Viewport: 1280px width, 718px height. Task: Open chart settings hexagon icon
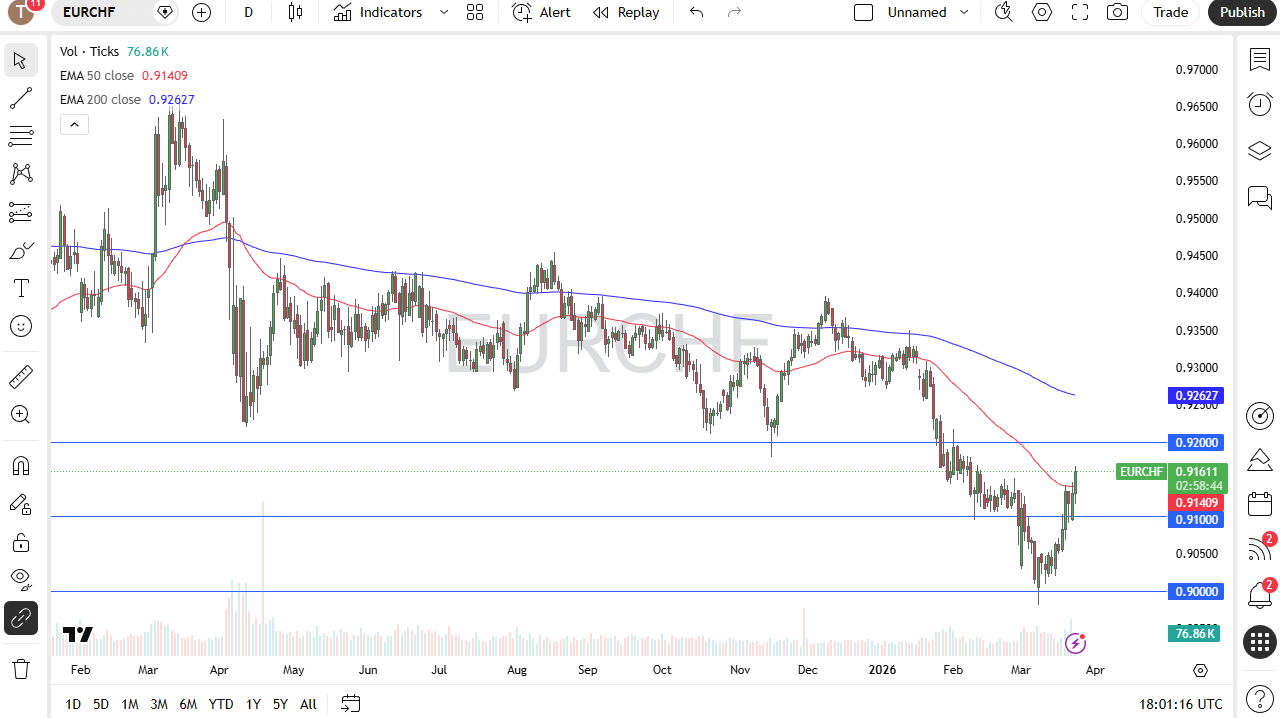point(1042,12)
